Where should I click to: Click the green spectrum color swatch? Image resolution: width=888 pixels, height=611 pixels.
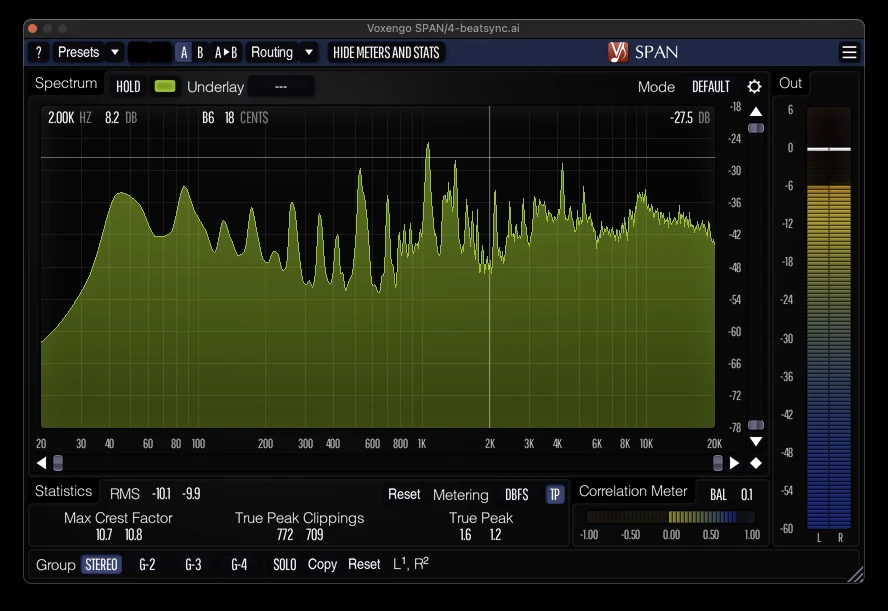point(165,86)
